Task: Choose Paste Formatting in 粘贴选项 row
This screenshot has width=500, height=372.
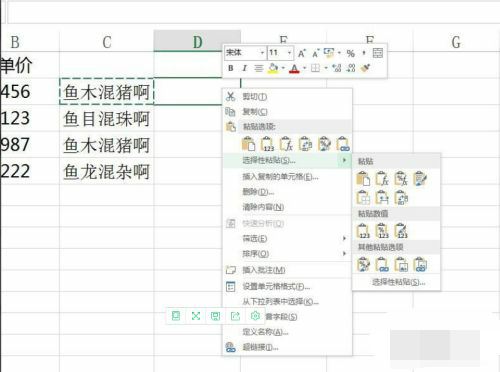Action: pyautogui.click(x=324, y=144)
